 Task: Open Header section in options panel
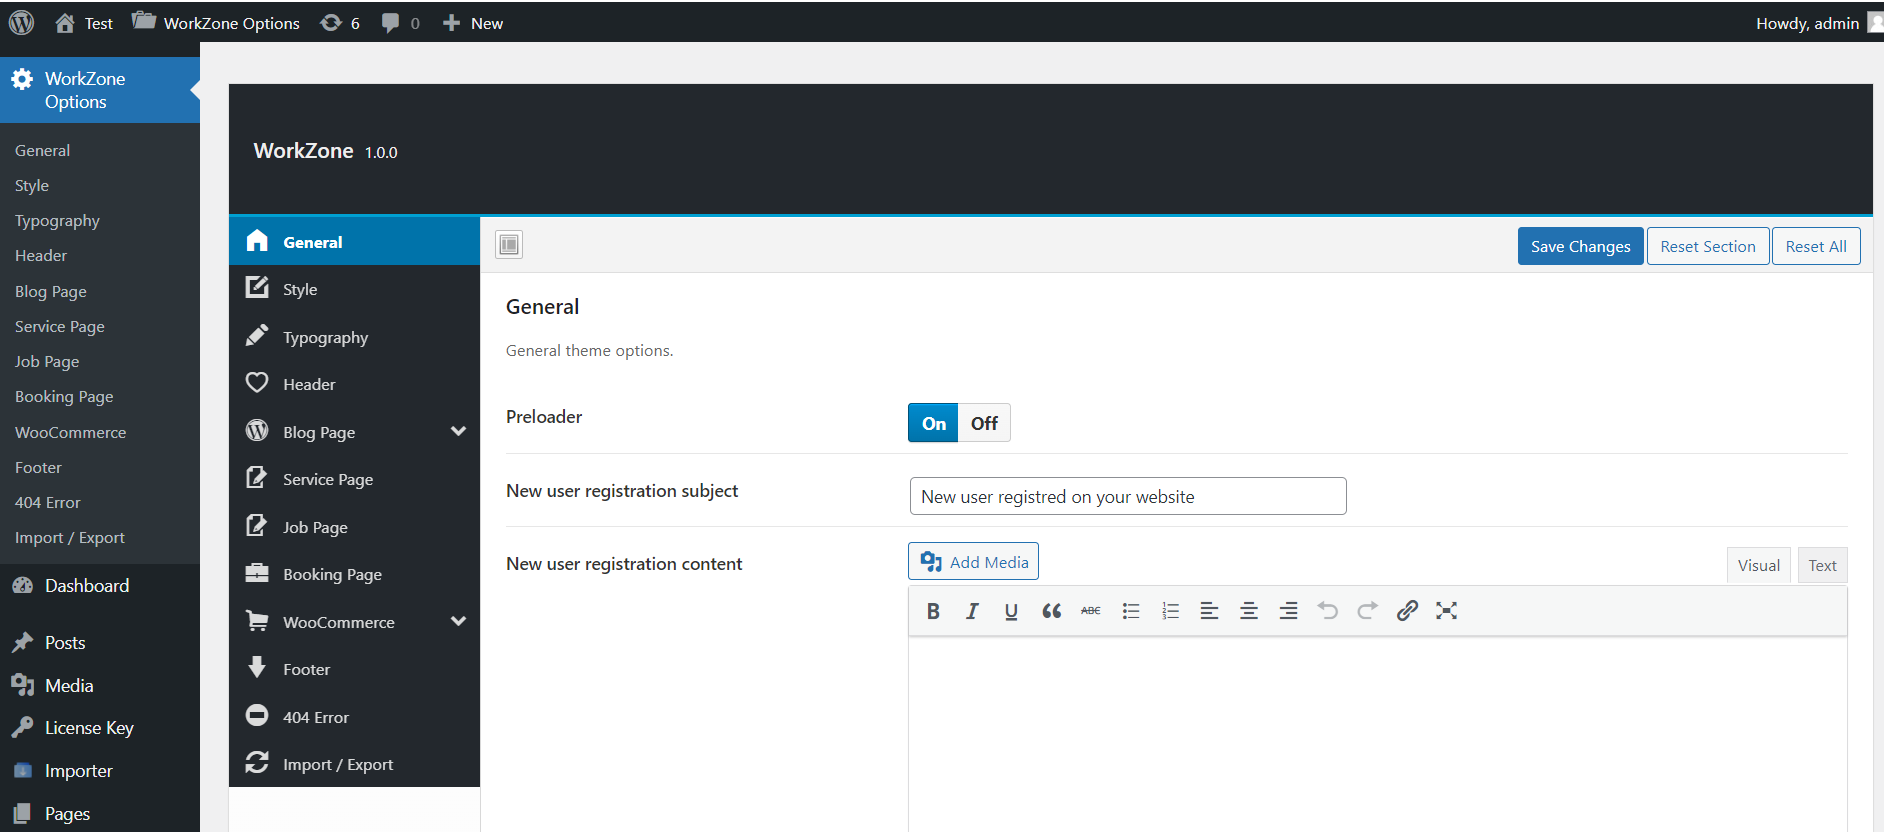pyautogui.click(x=354, y=384)
